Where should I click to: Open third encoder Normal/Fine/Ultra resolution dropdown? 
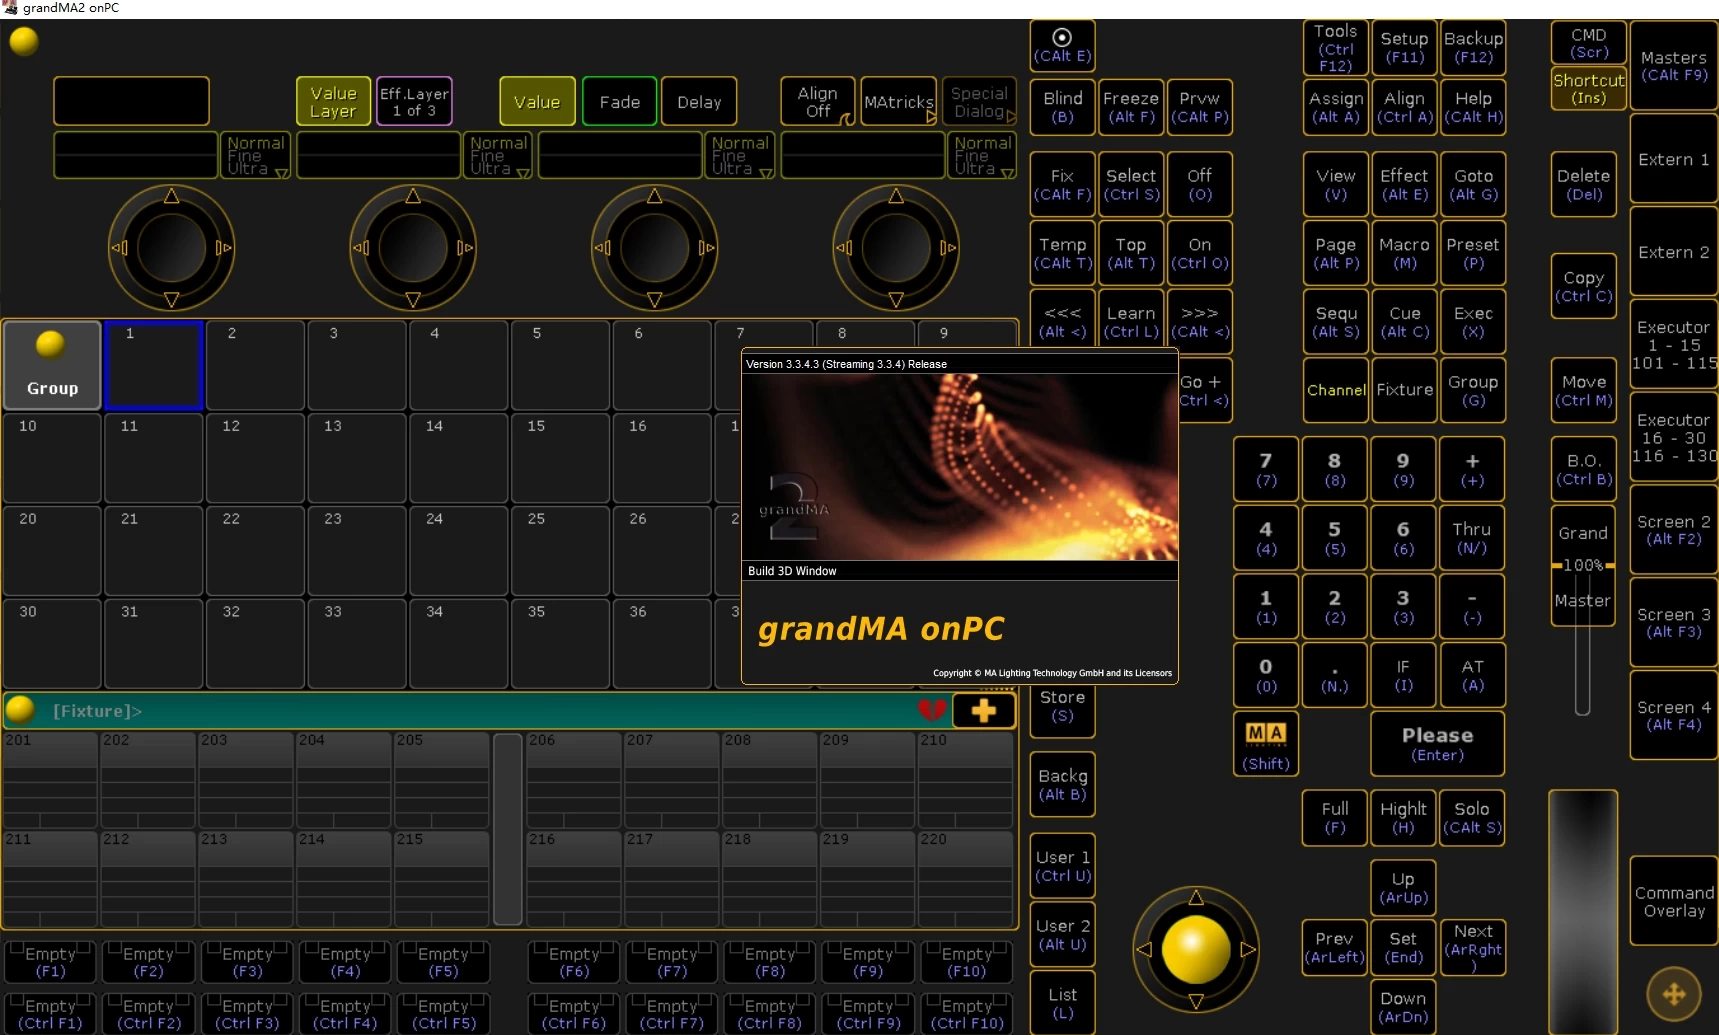coord(740,155)
